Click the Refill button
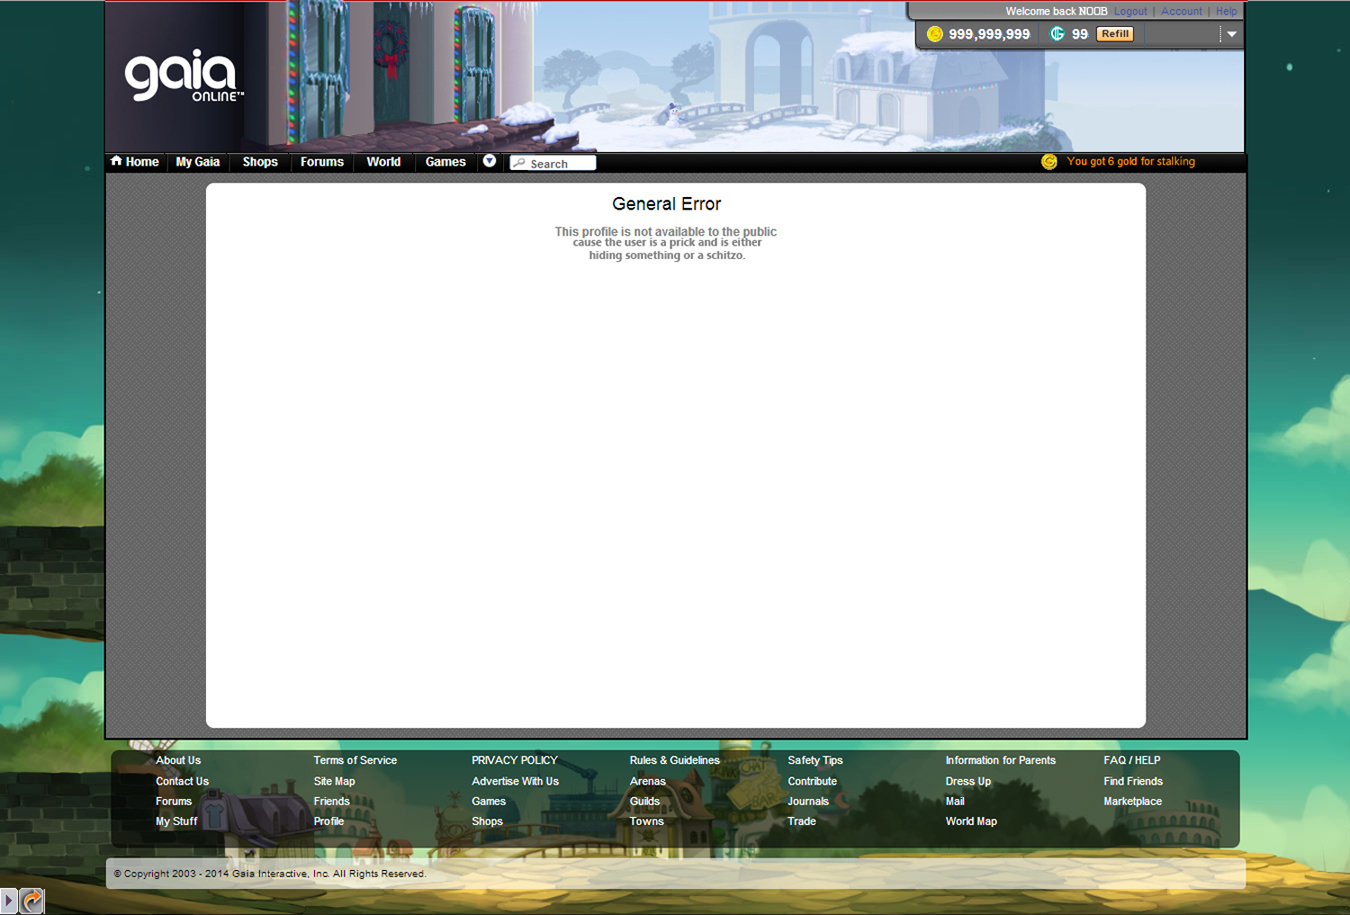1350x915 pixels. 1115,34
